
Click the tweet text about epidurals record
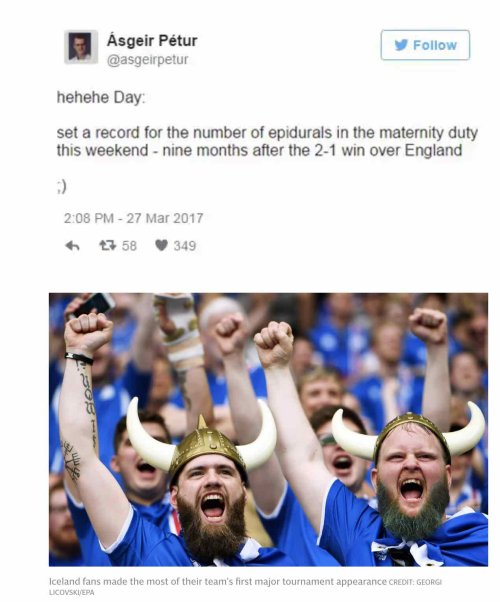tap(267, 141)
